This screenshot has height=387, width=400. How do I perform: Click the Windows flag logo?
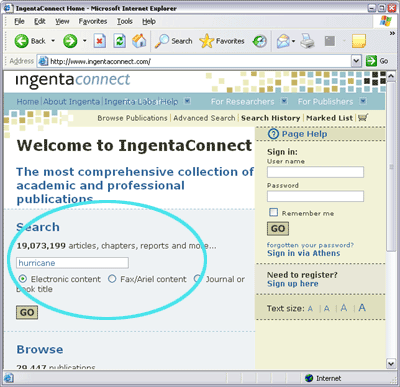click(386, 21)
